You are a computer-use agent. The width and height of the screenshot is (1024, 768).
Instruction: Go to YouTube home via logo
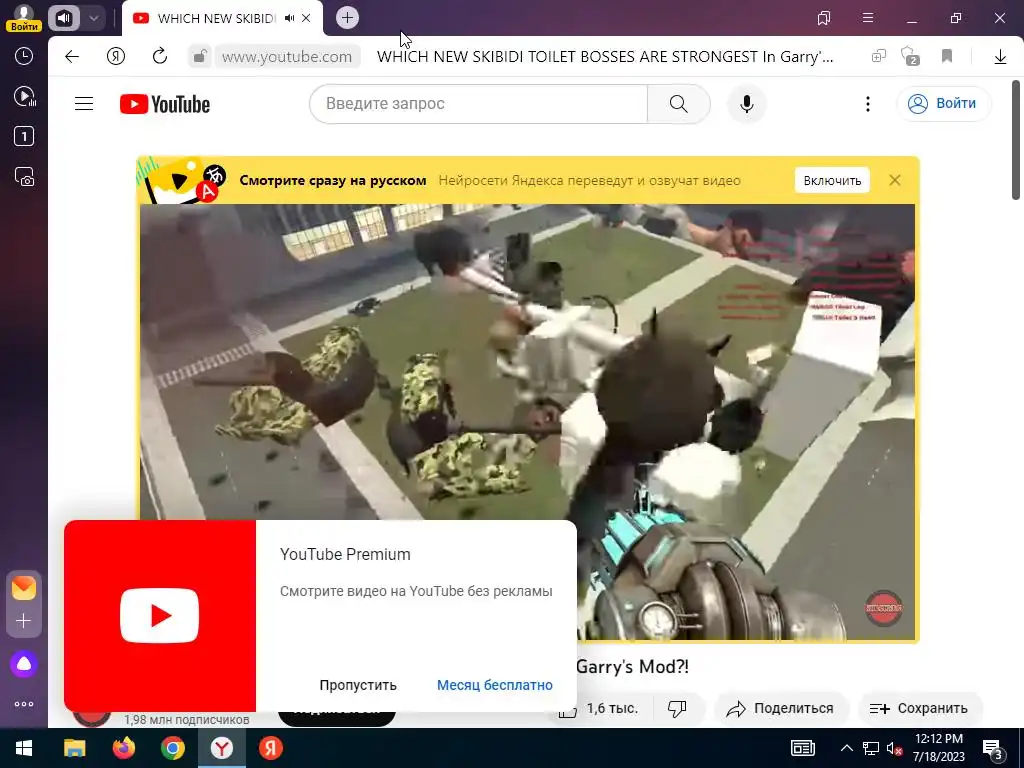(165, 104)
